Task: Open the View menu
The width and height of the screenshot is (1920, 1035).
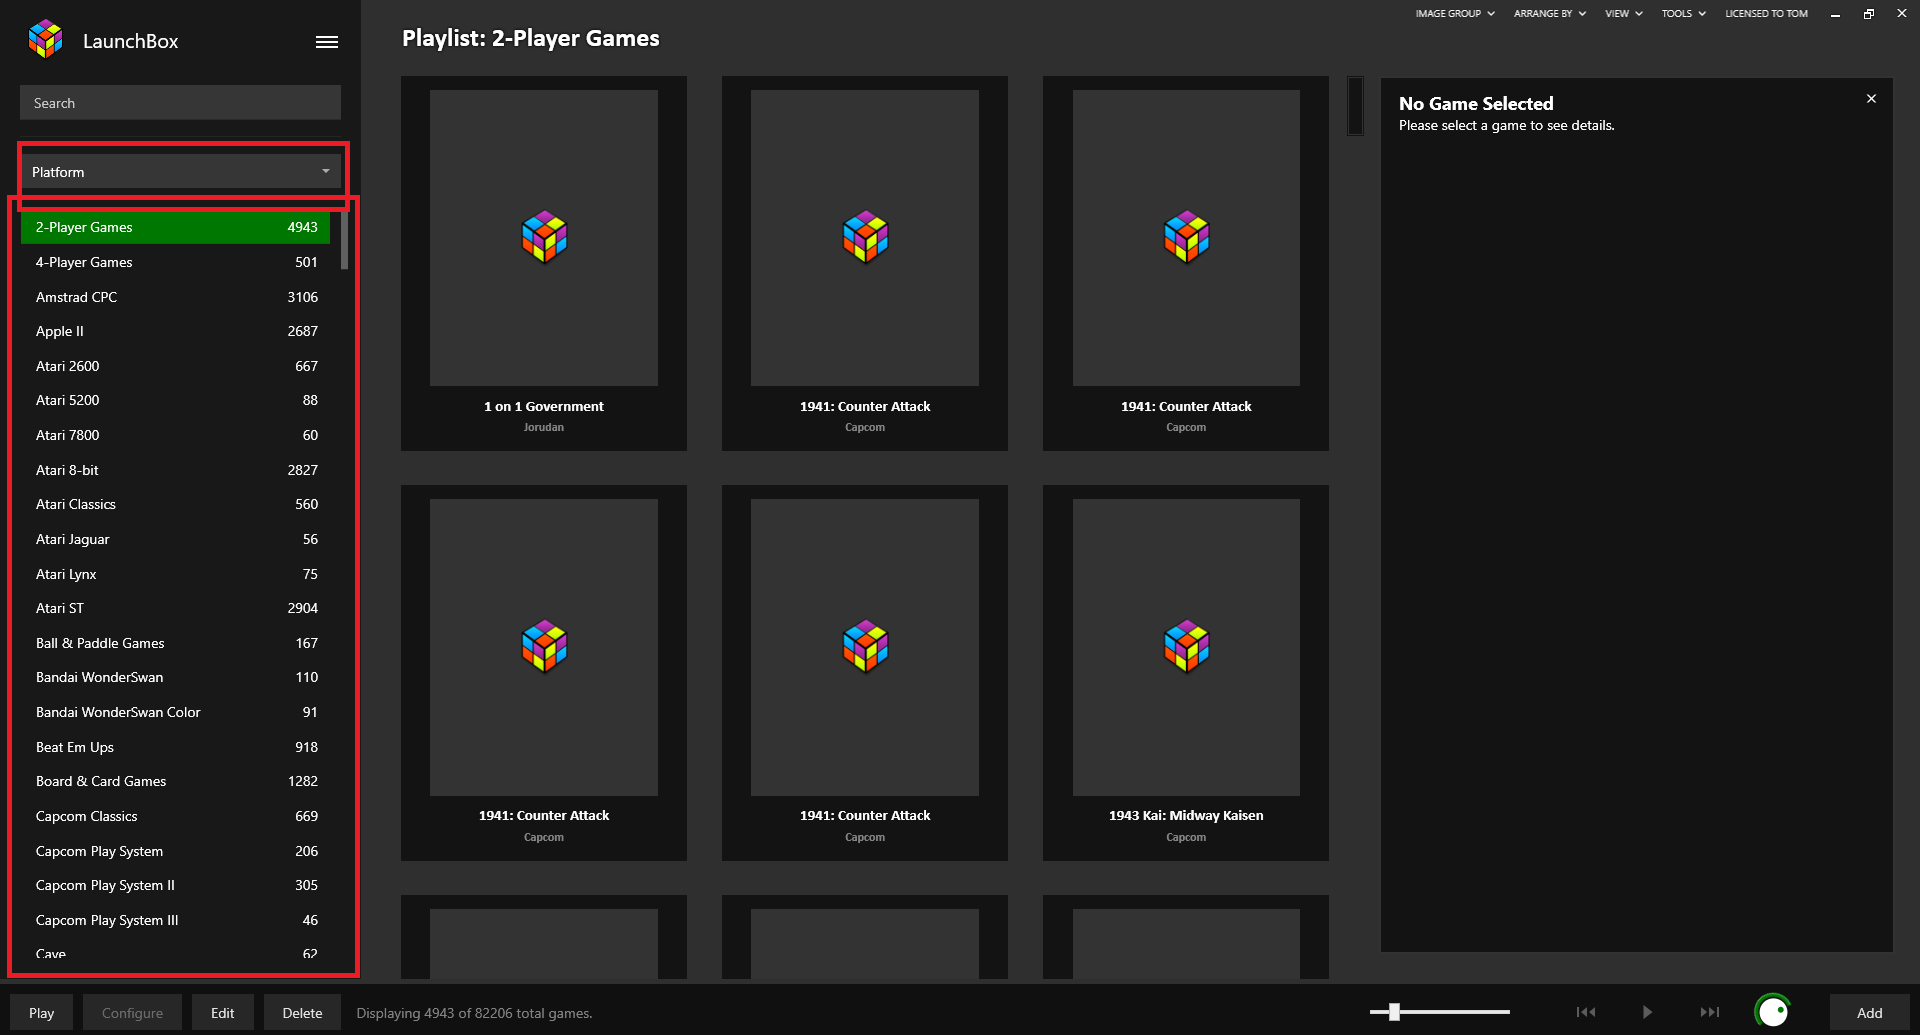Action: pyautogui.click(x=1624, y=14)
